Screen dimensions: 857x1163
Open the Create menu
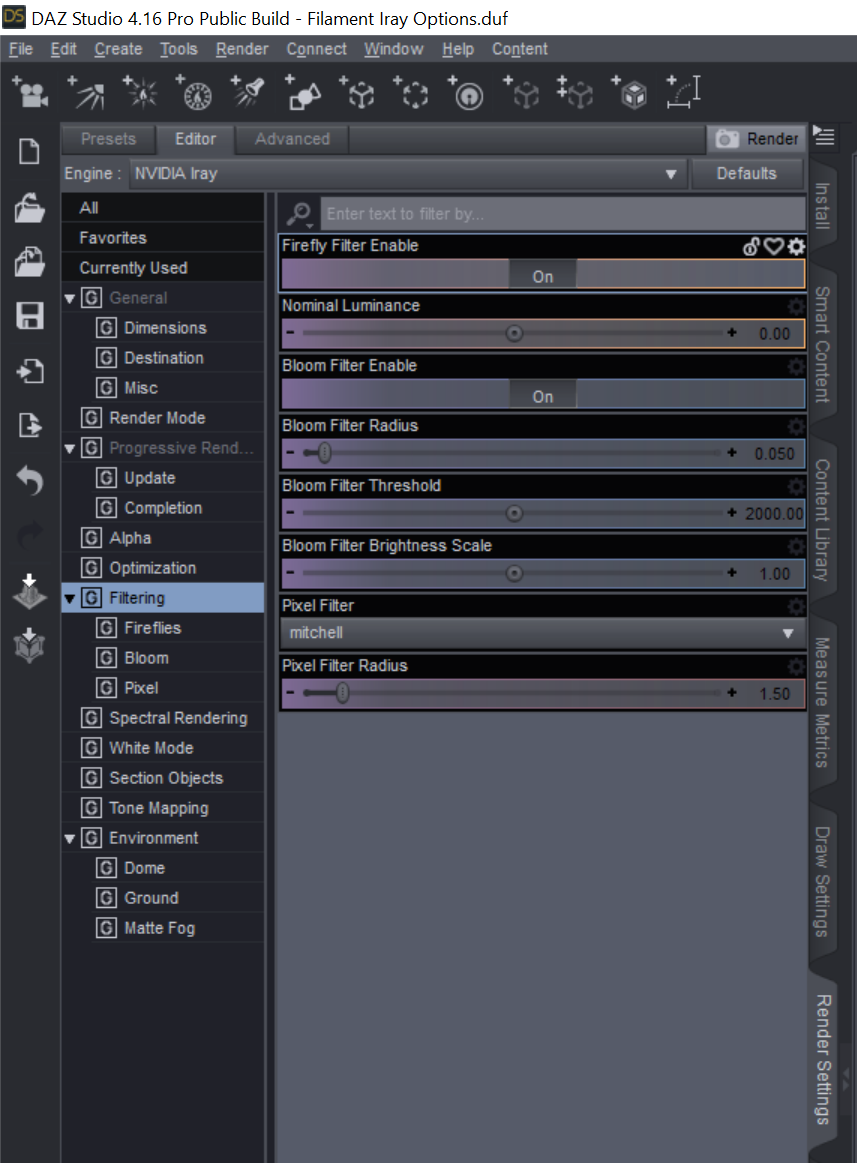(118, 49)
